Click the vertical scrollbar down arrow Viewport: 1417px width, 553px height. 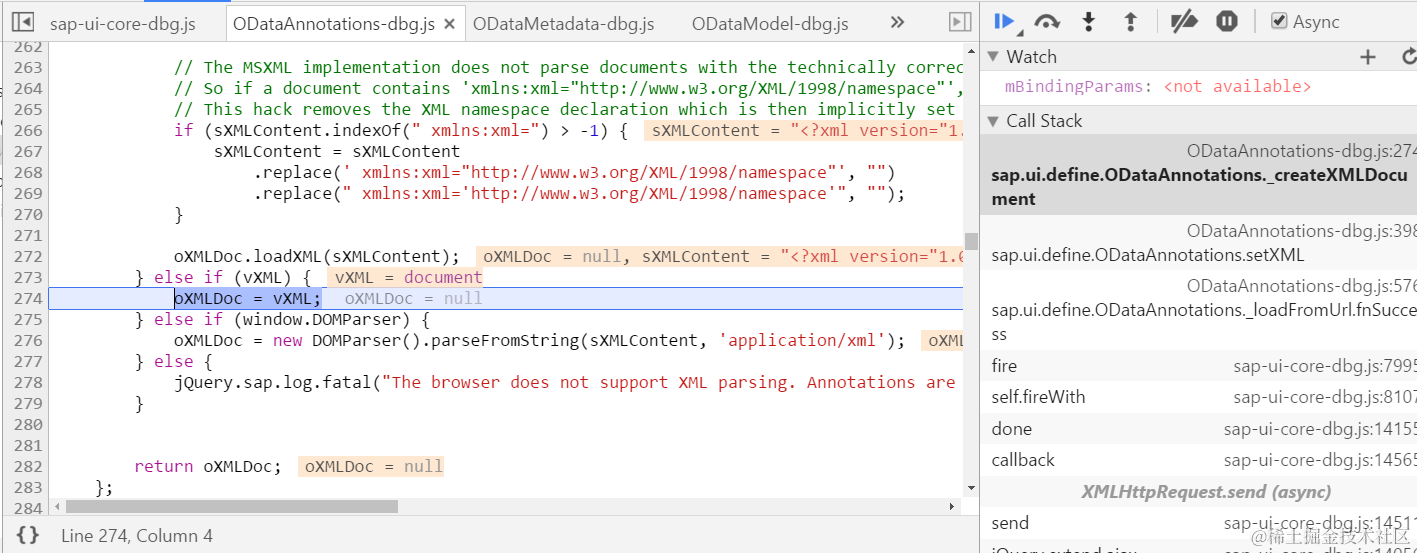(970, 488)
